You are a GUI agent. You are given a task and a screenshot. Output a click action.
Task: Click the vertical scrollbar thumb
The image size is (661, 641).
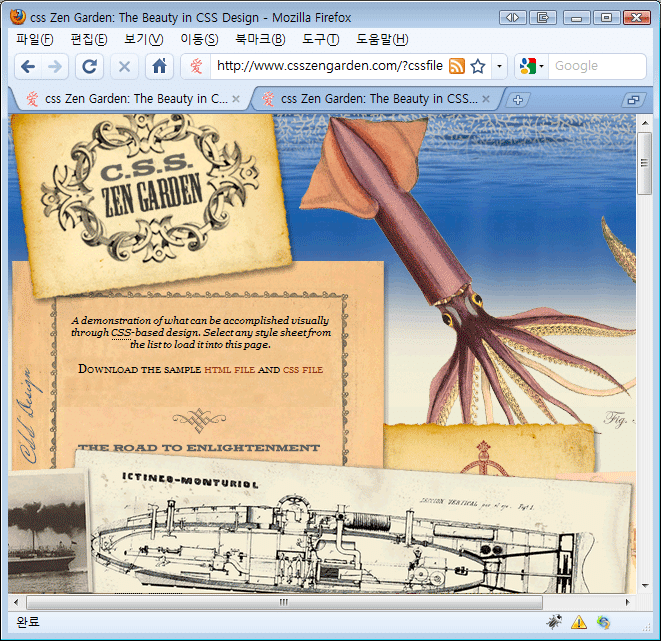645,163
